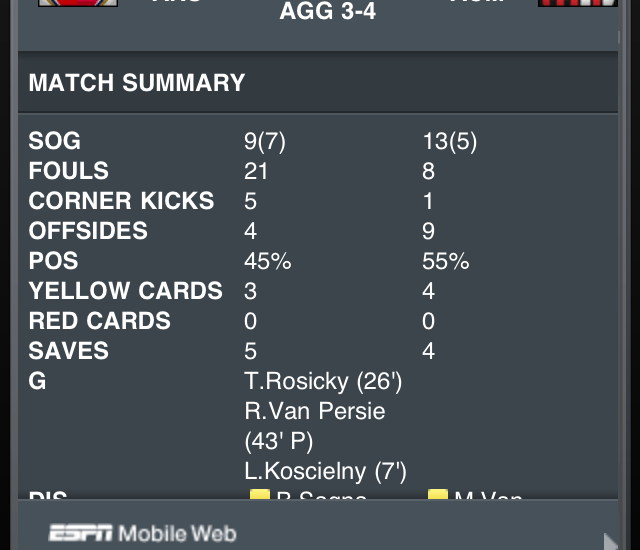This screenshot has height=550, width=640.
Task: Click L.Koscielny (7') goal entry
Action: click(x=325, y=471)
